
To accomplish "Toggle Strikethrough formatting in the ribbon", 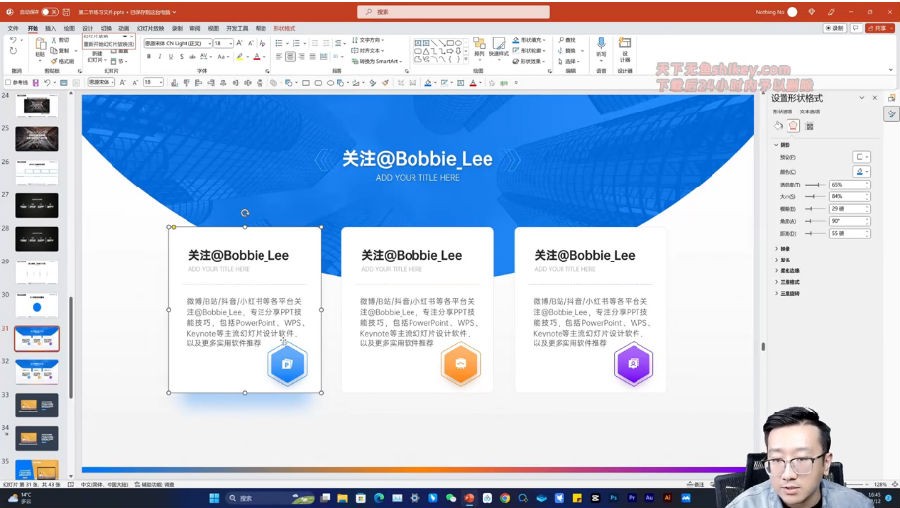I will (x=192, y=56).
